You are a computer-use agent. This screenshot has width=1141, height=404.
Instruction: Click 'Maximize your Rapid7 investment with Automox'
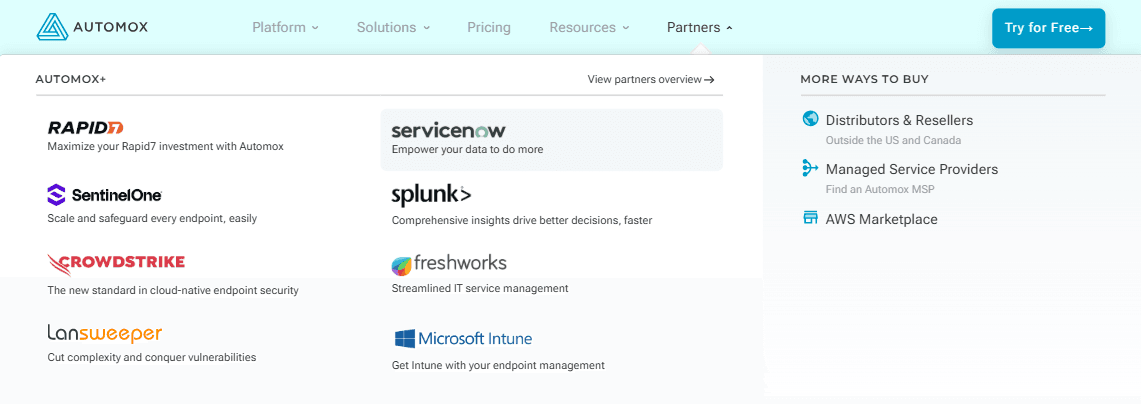(165, 146)
